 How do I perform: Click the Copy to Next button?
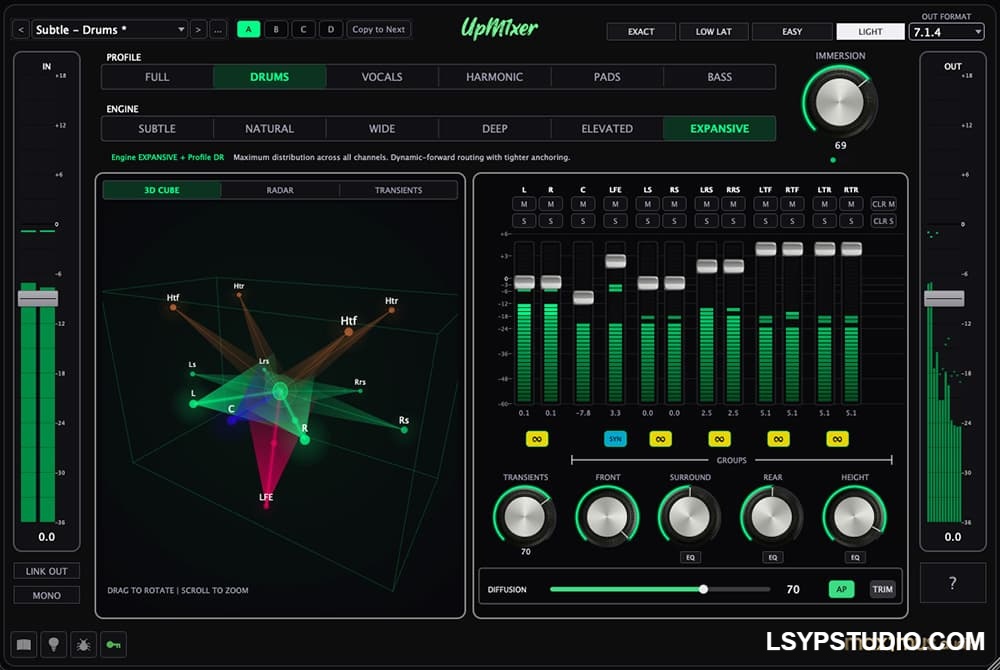point(378,29)
